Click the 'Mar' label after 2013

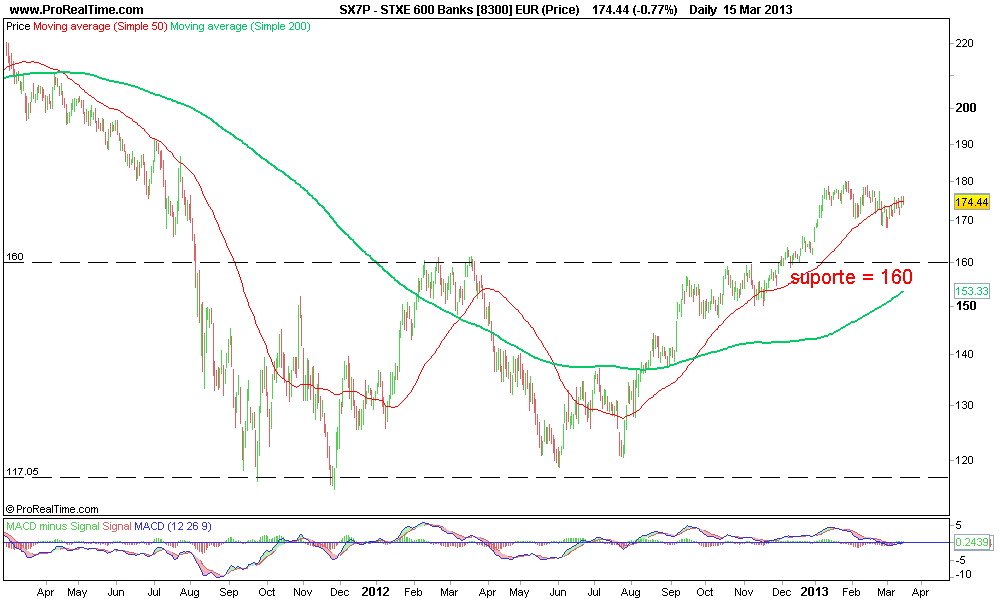pos(886,592)
